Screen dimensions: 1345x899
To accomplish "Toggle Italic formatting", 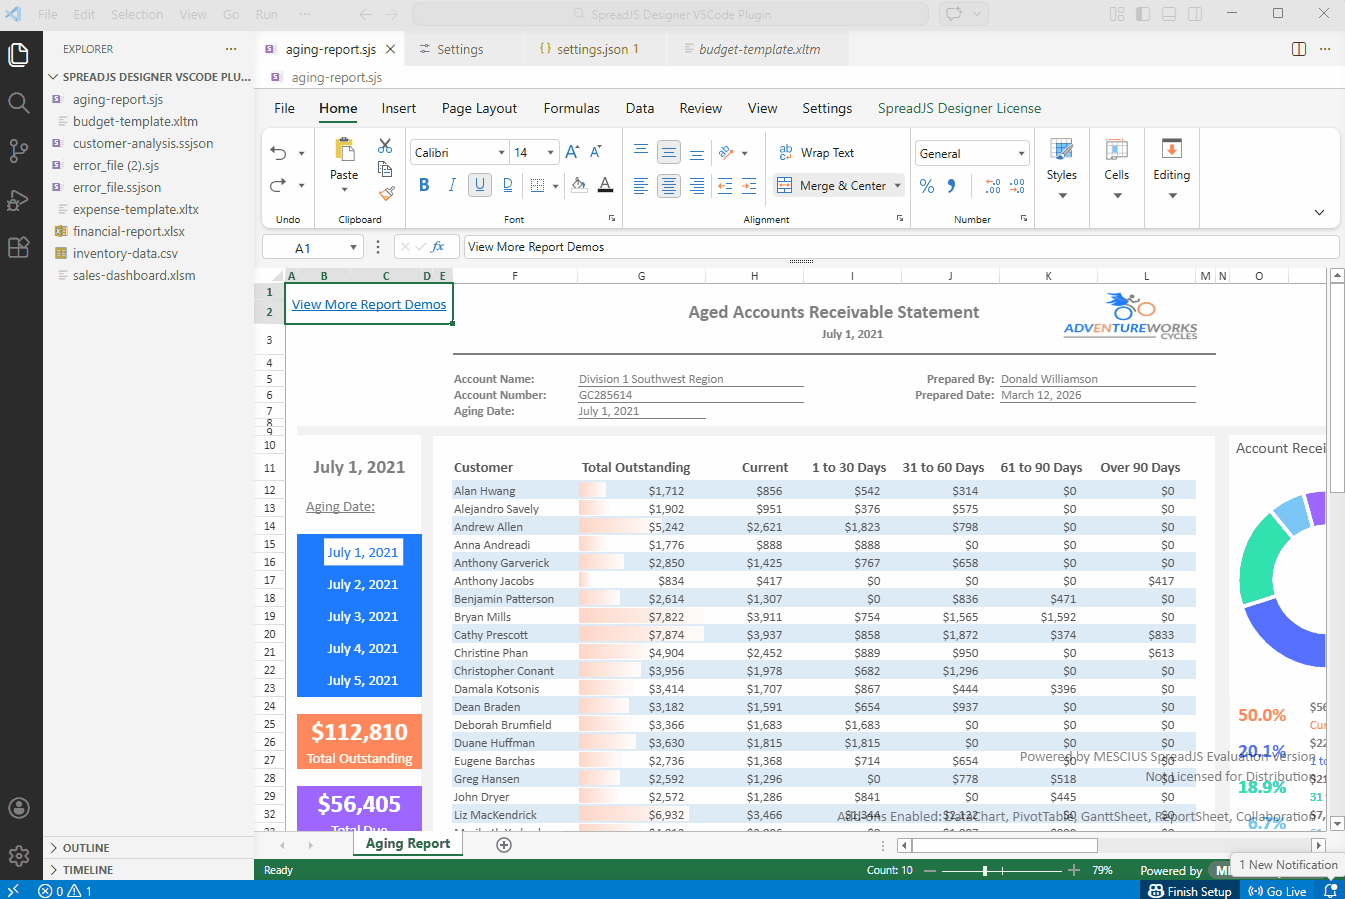I will (452, 185).
